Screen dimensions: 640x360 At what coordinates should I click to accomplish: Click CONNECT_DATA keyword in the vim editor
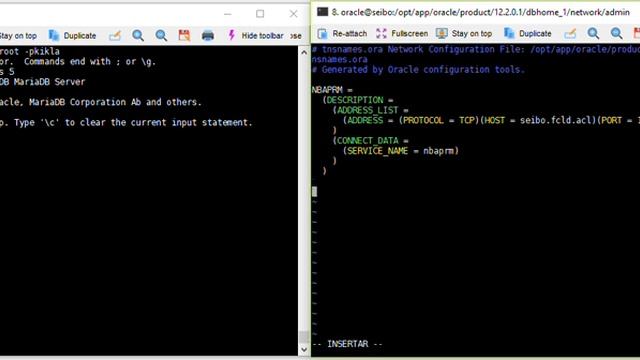point(367,141)
